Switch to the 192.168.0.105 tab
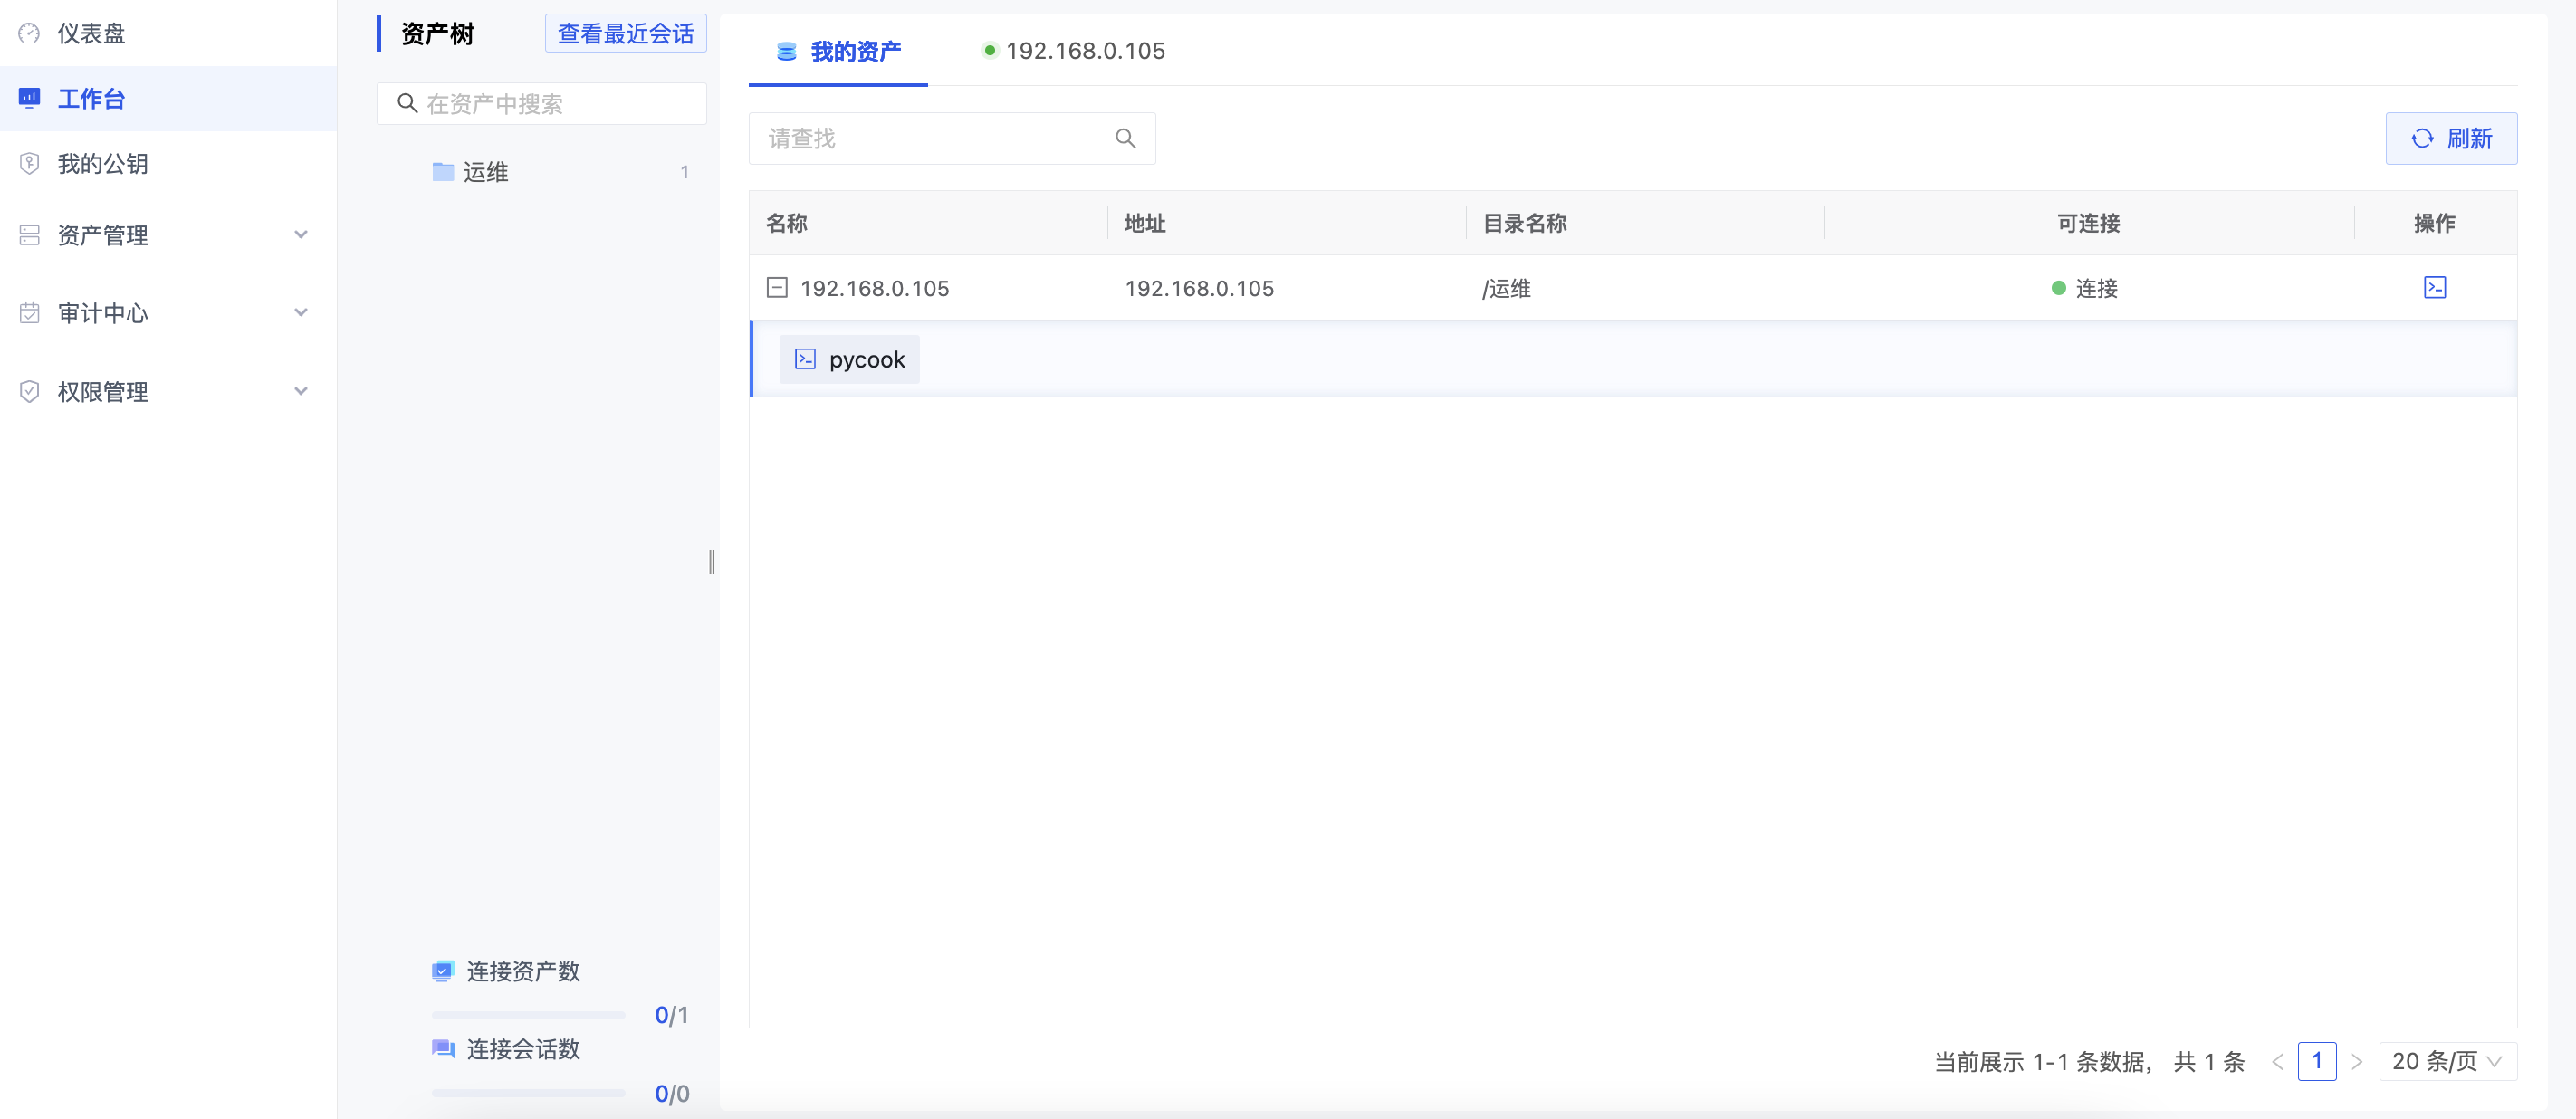The height and width of the screenshot is (1119, 2576). pos(1075,51)
